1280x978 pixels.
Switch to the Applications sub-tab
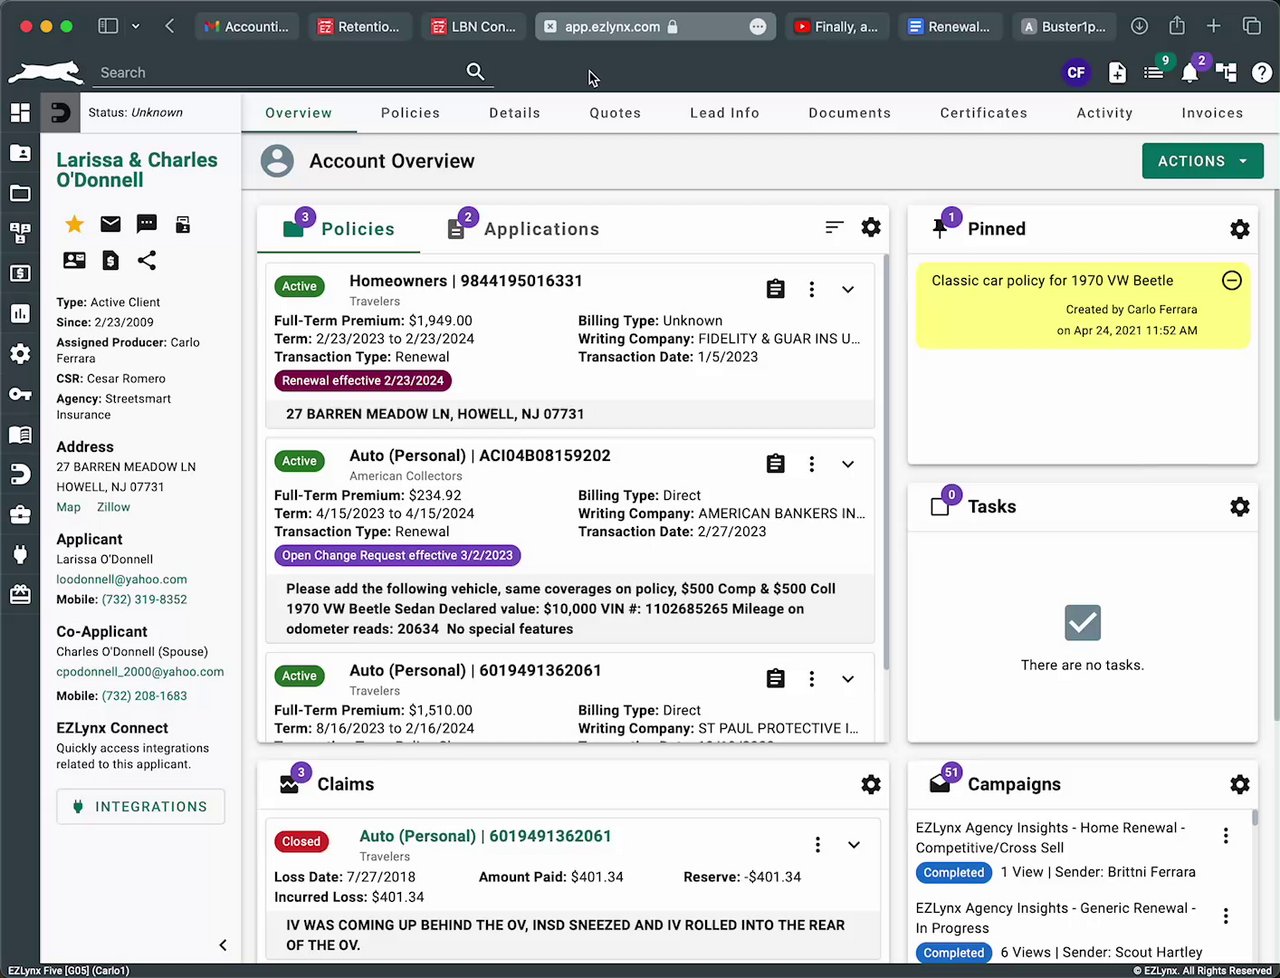tap(523, 229)
